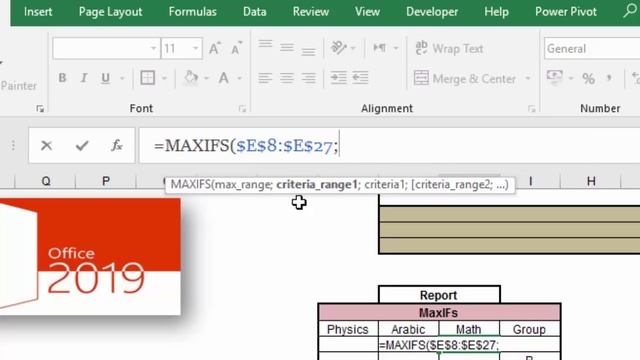Expand the underline style dropdown arrow

122,78
